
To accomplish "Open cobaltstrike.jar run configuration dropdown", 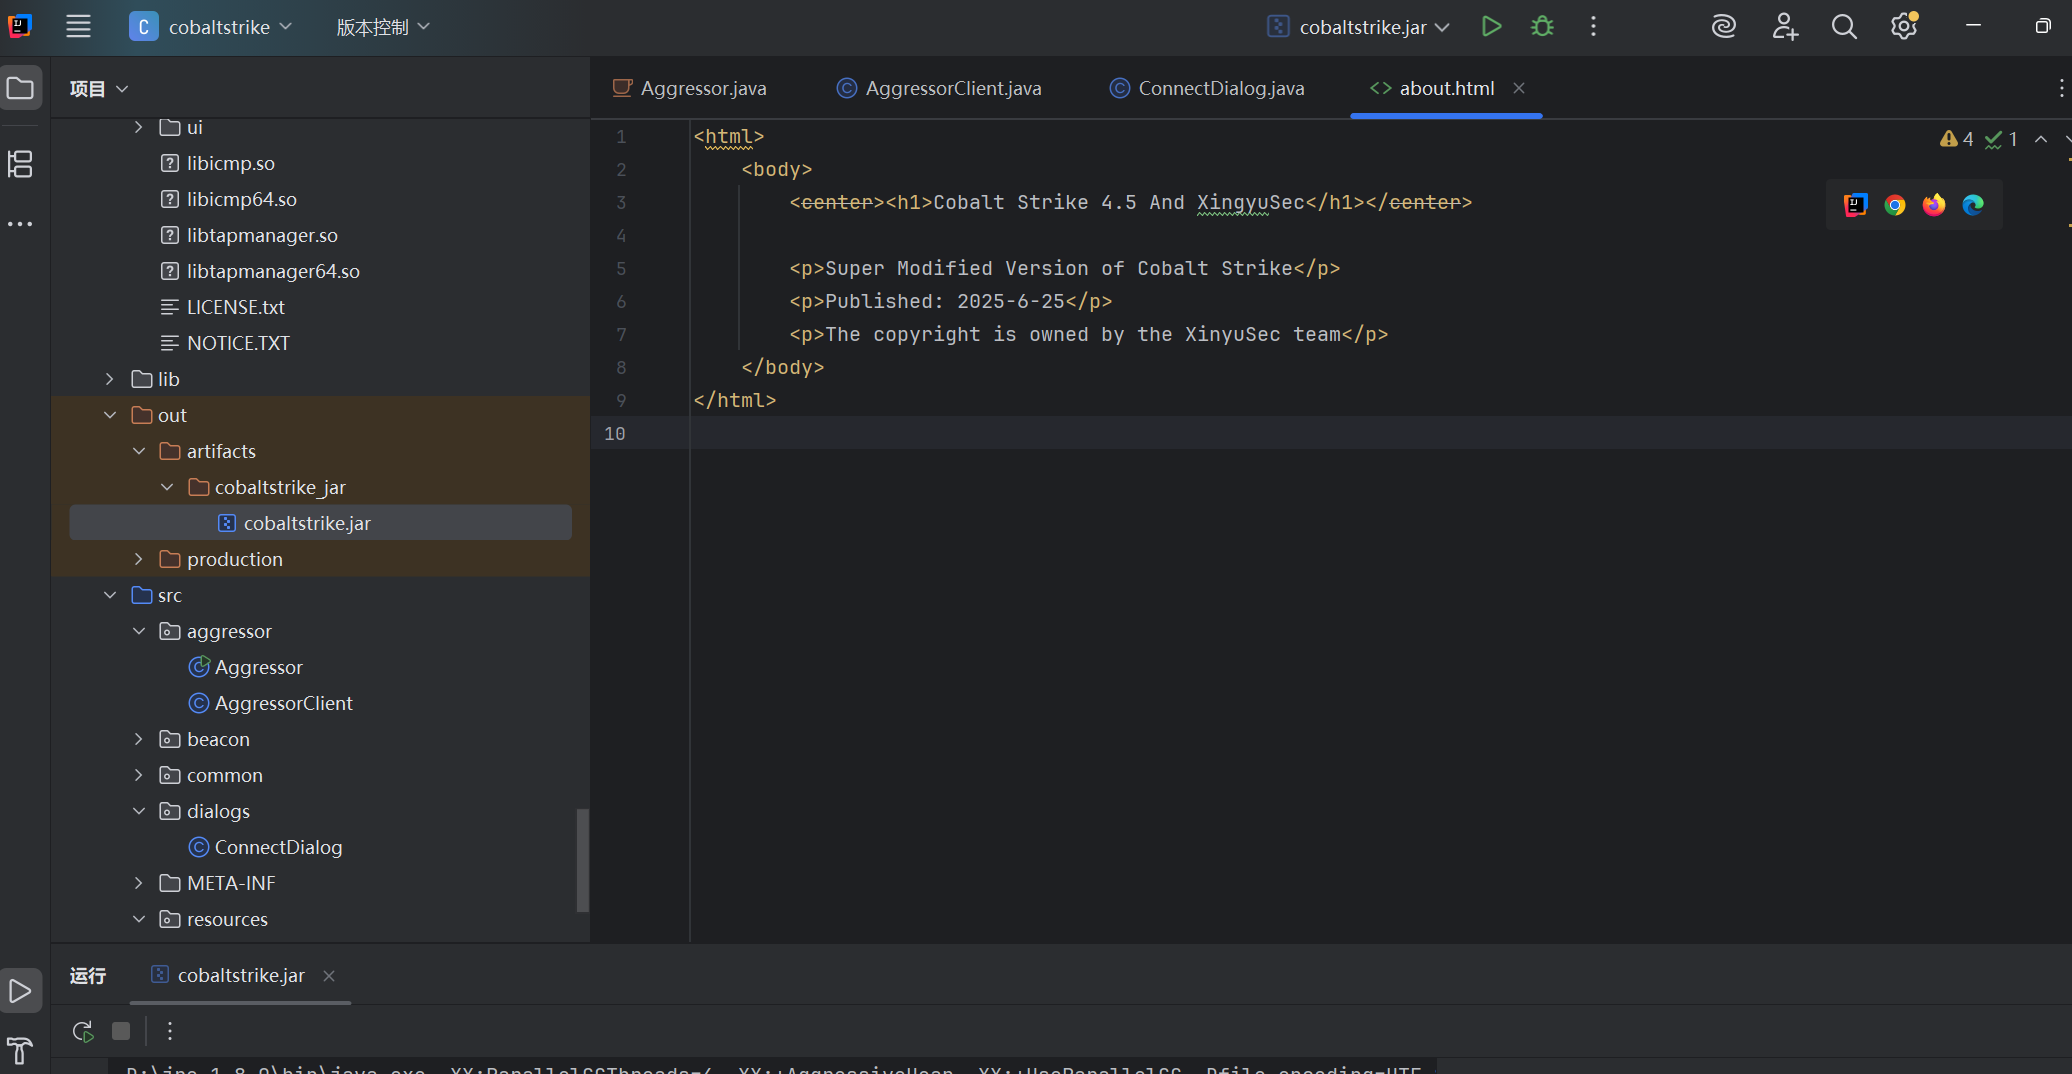I will 1359,27.
